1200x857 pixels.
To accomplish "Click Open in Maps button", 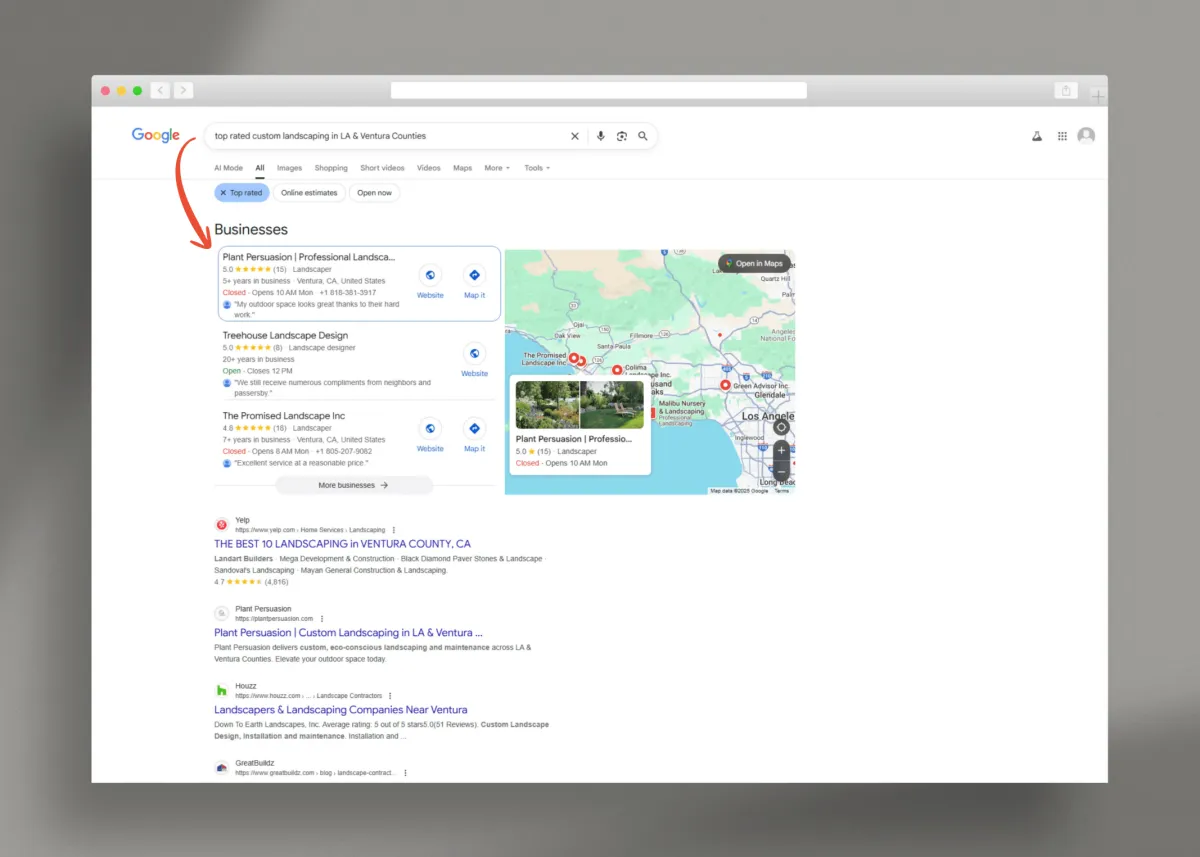I will 754,264.
